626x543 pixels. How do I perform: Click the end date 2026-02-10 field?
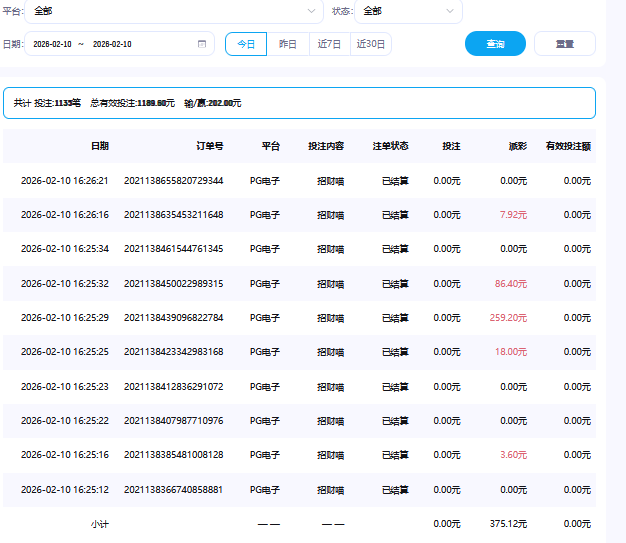112,44
